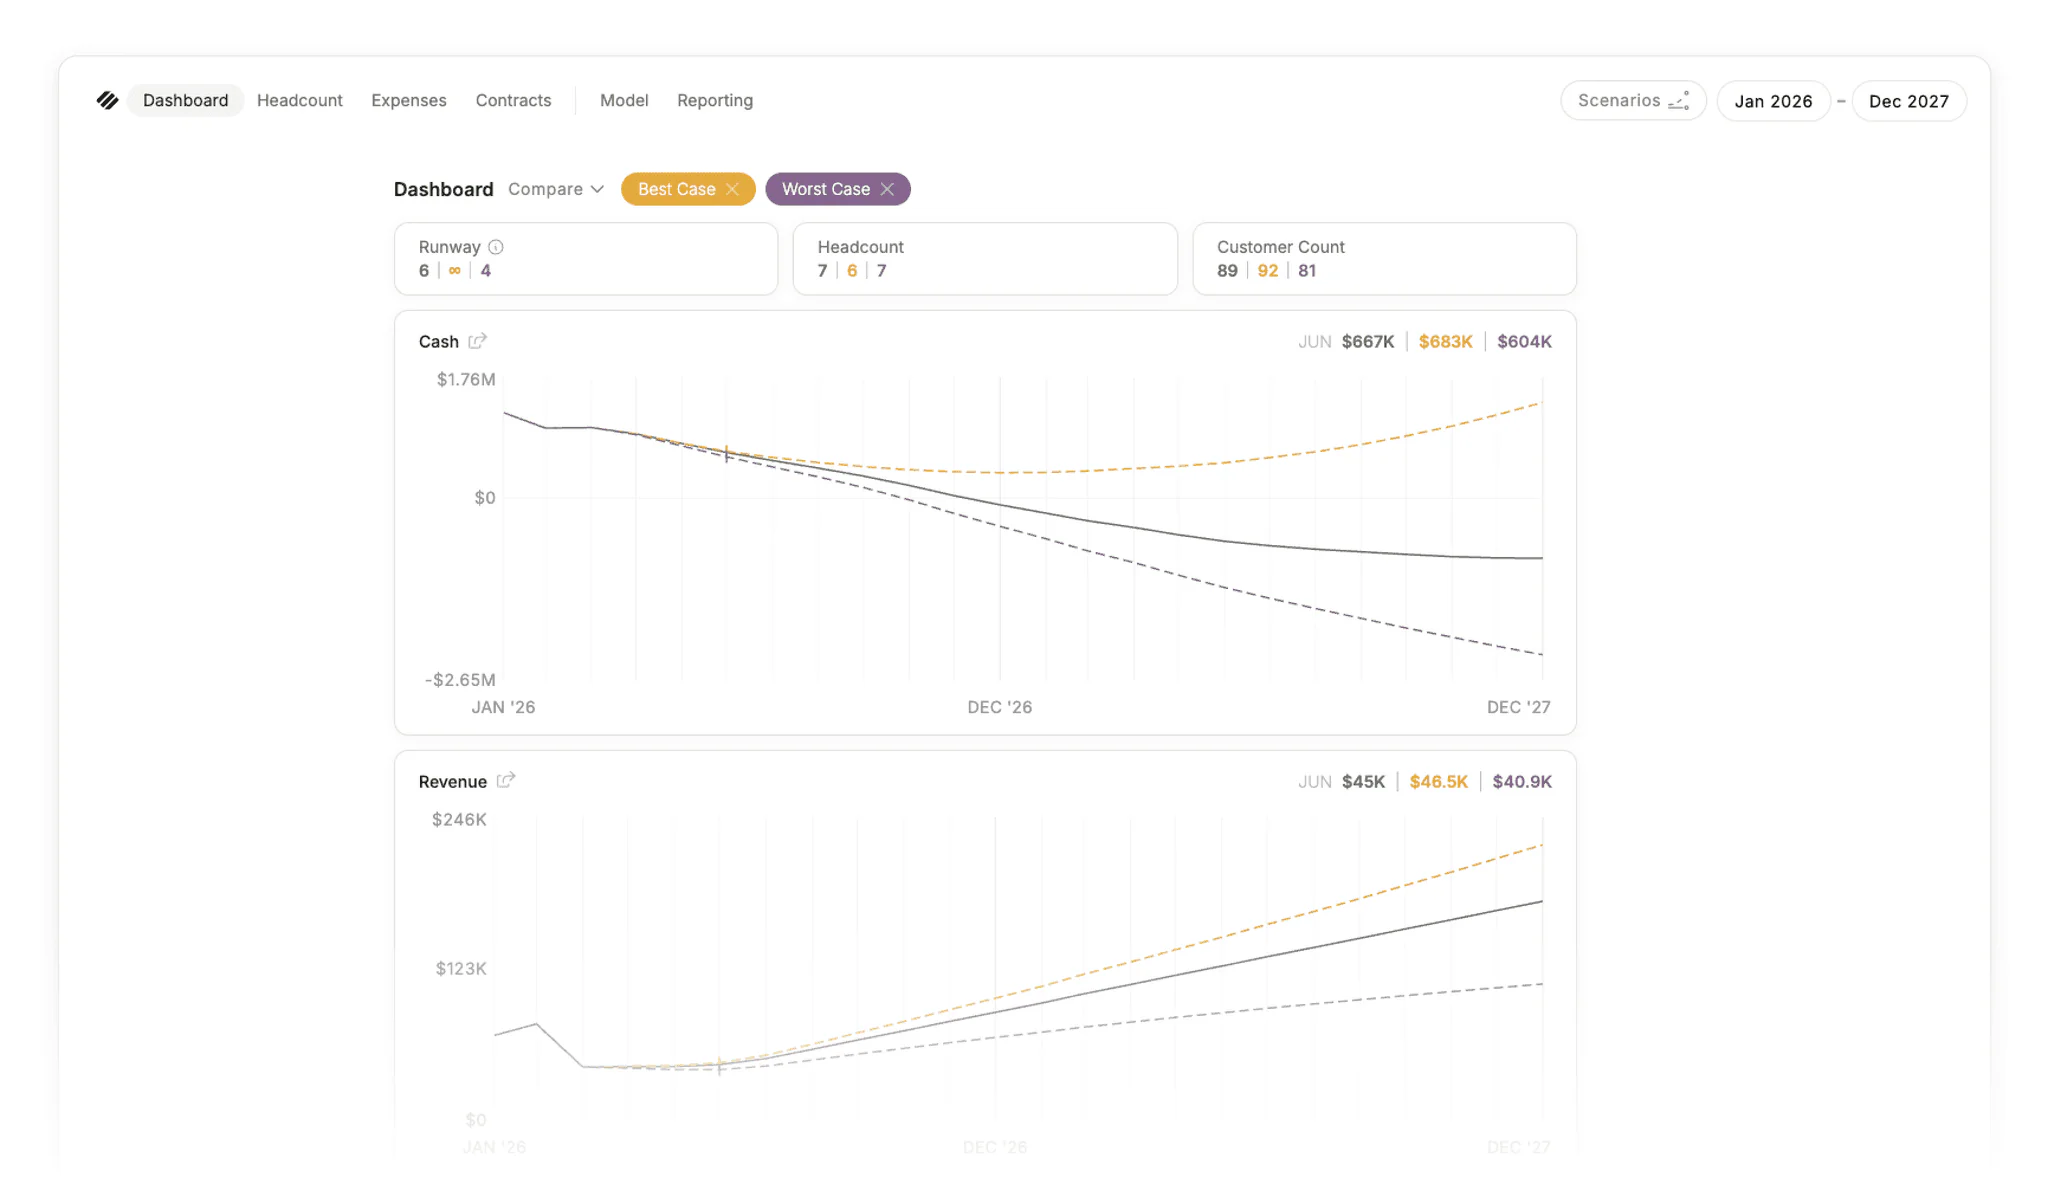Click the app logo icon
Screen dimensions: 2048x1185
[107, 100]
